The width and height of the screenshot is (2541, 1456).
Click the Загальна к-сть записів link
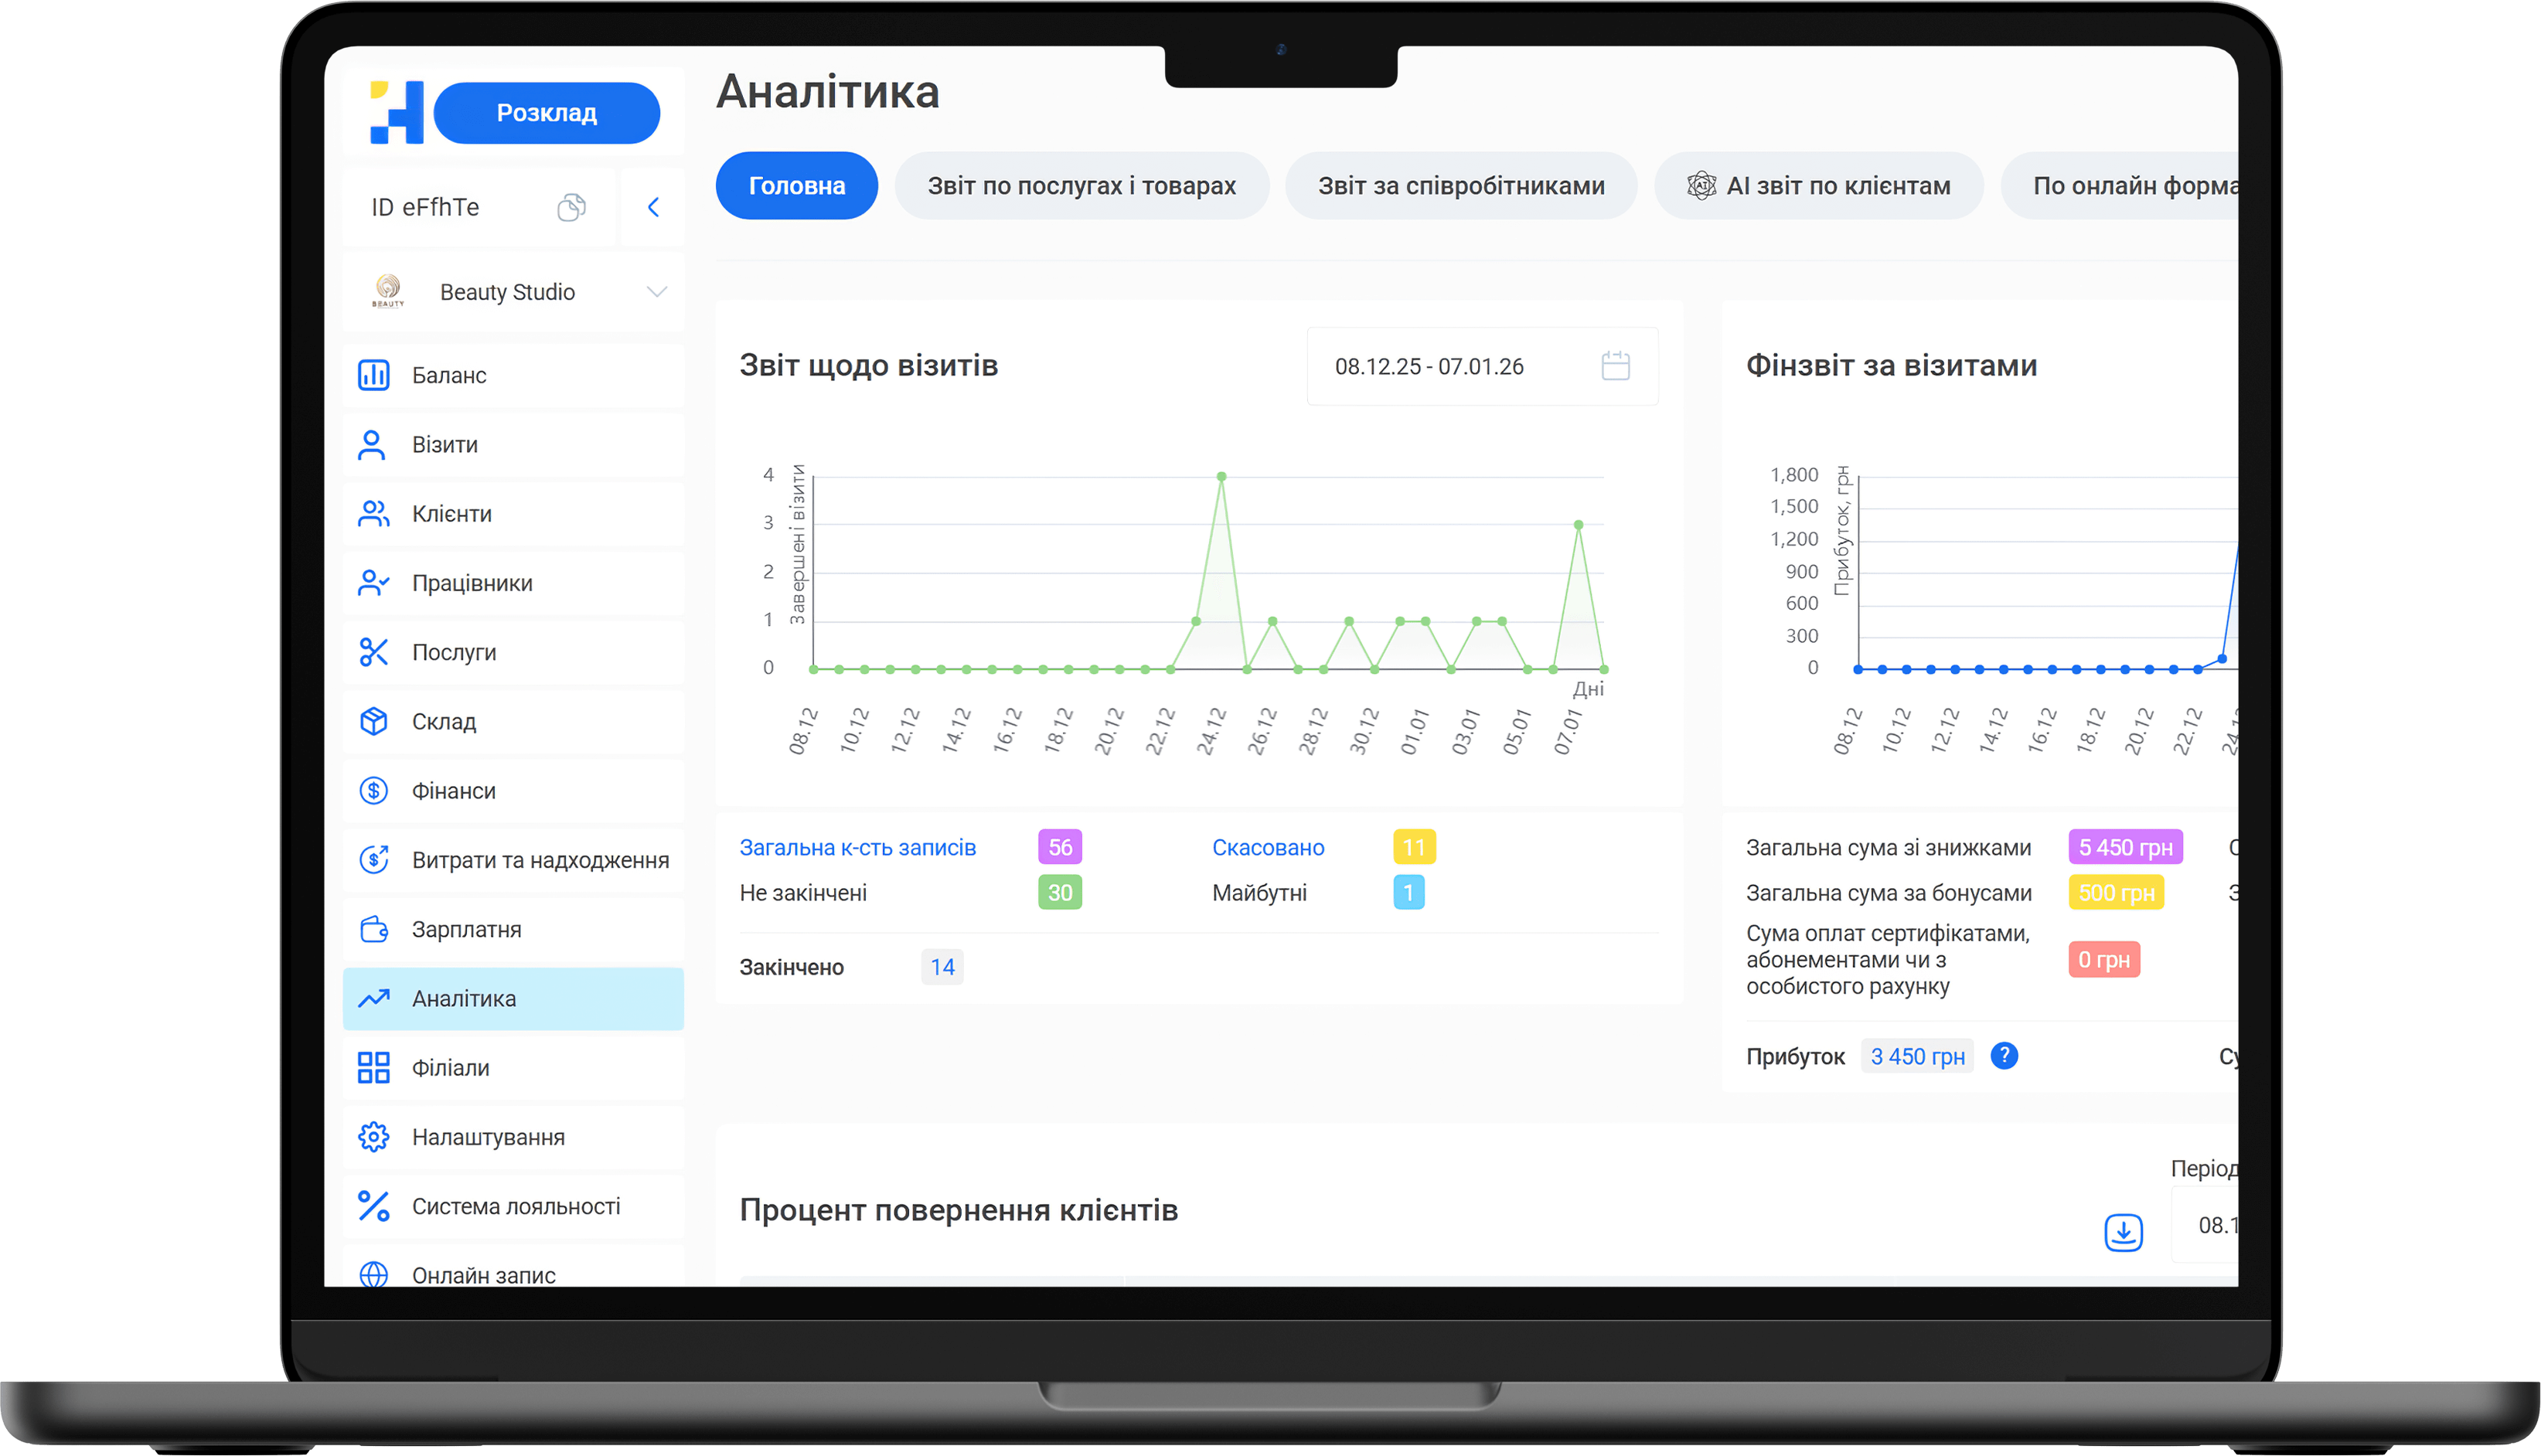click(x=857, y=848)
